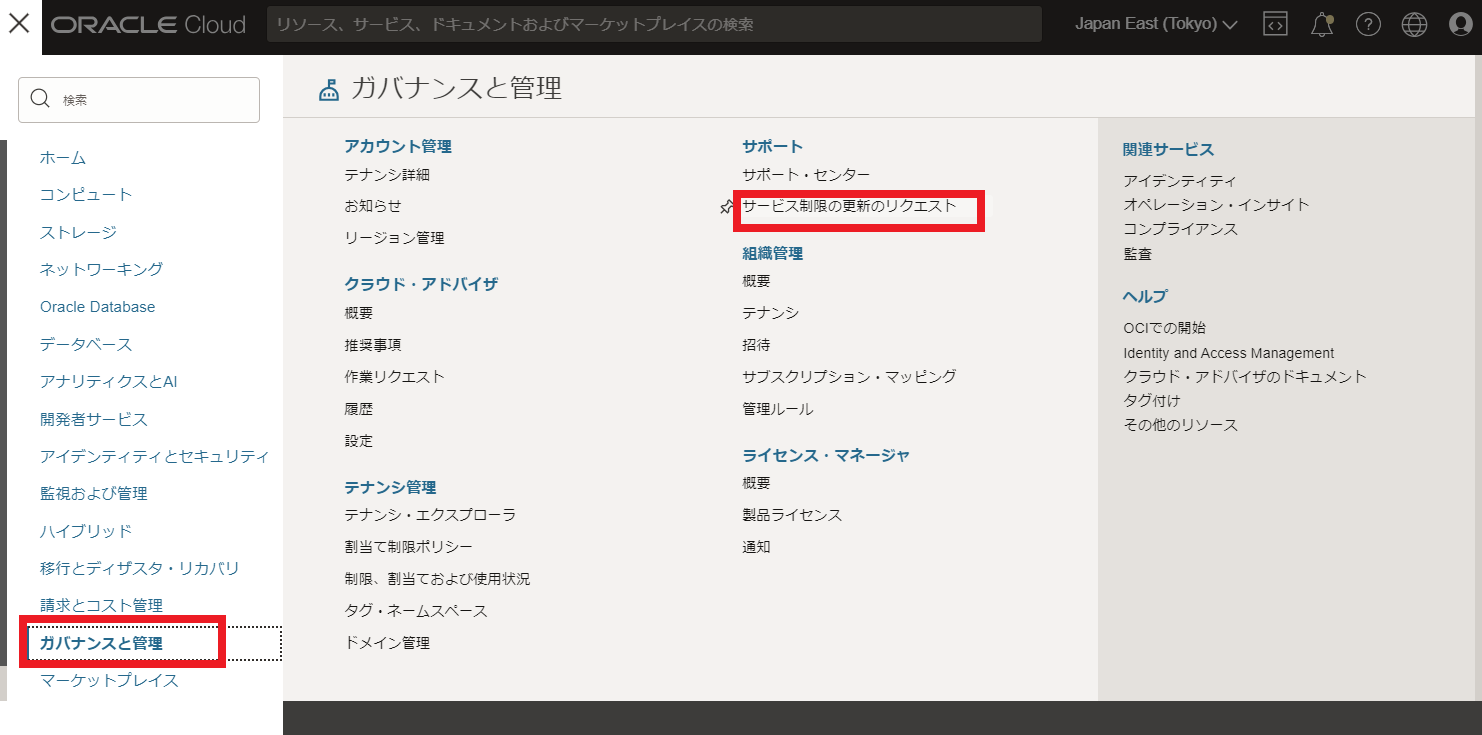Open 制限、割当ておよび使用状況 link
The image size is (1482, 735).
pos(437,579)
